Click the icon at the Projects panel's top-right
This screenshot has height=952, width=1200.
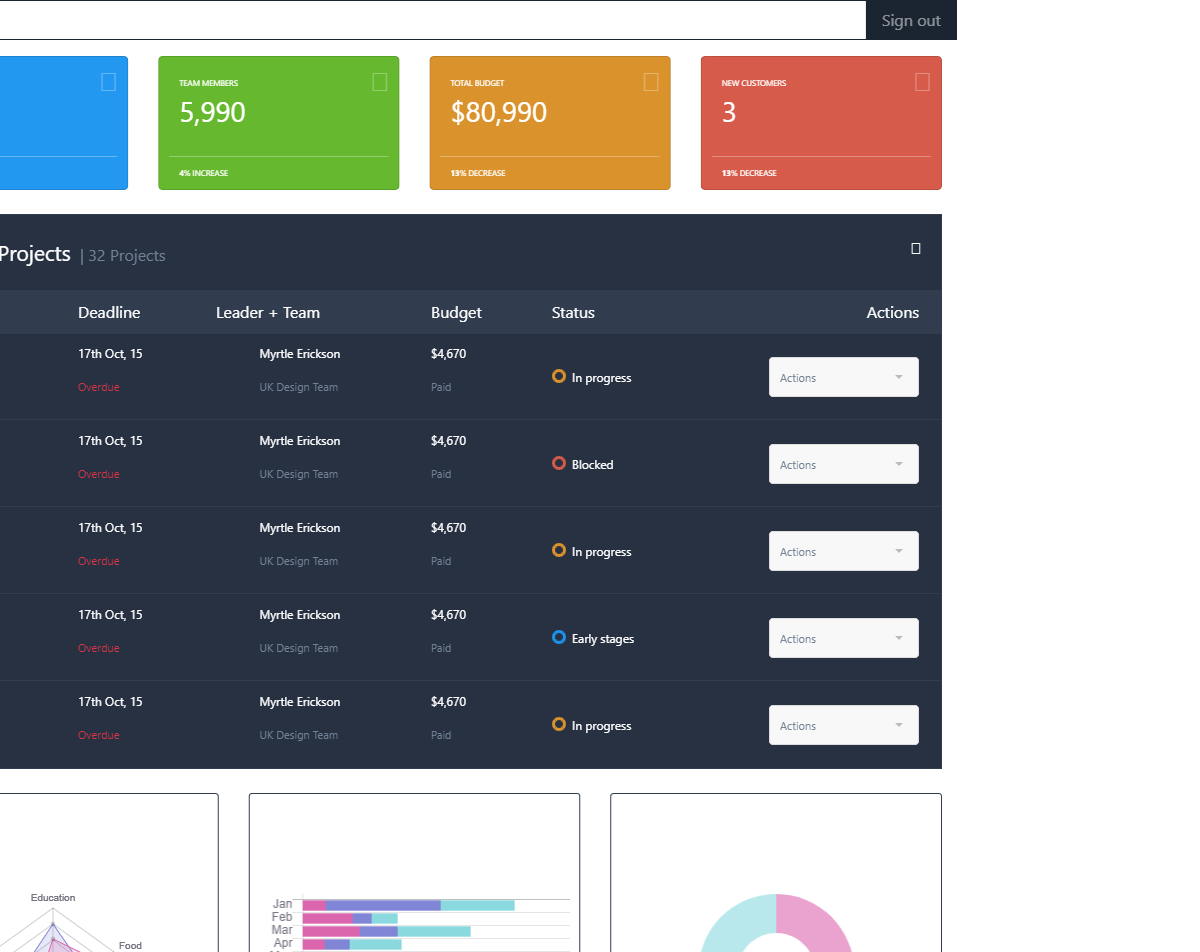[916, 249]
